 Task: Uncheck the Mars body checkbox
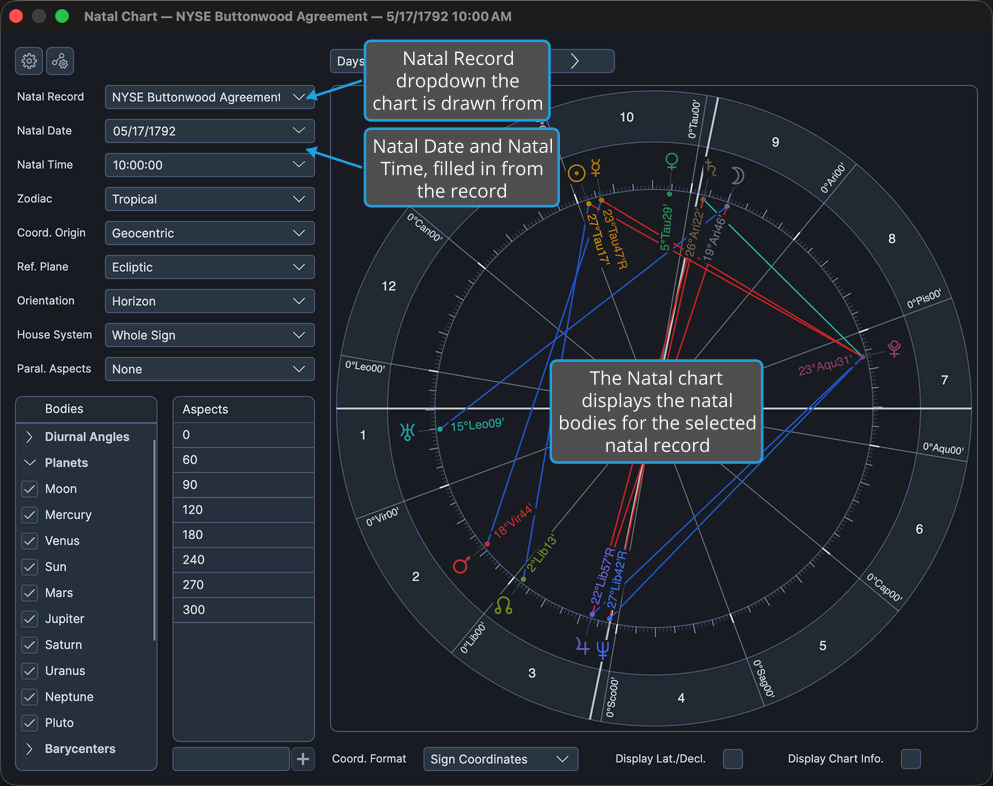coord(30,593)
